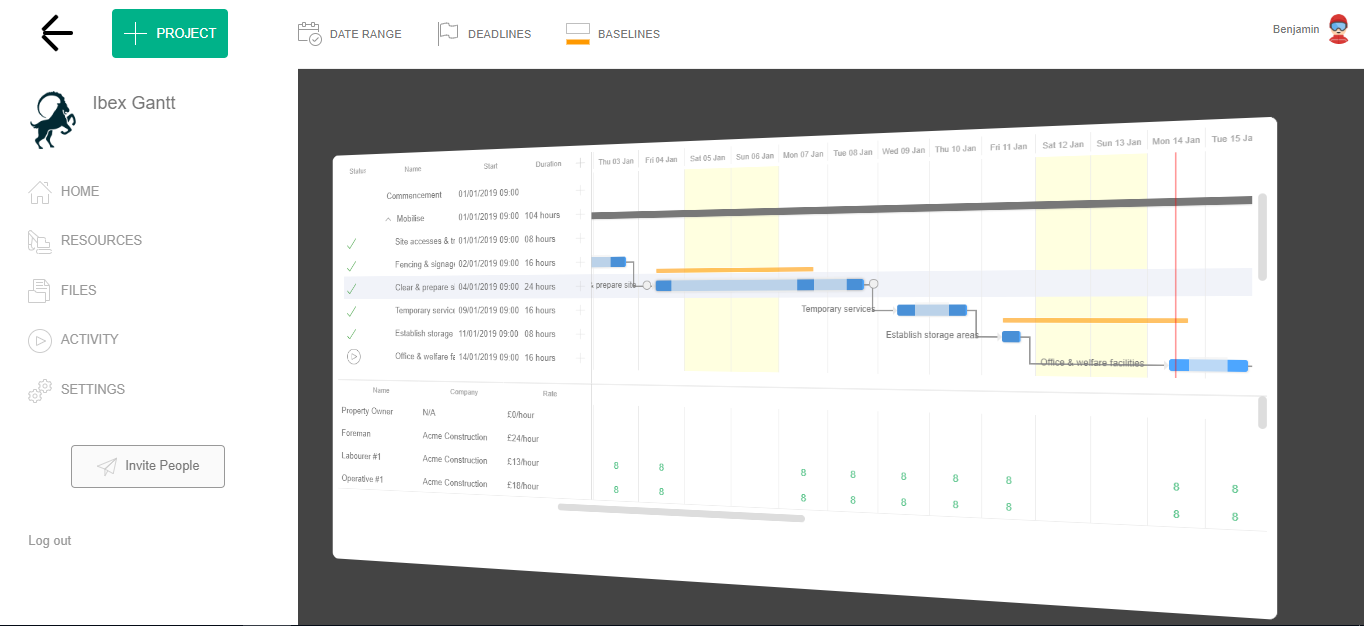Open ACTIVITY in the sidebar

pos(73,340)
